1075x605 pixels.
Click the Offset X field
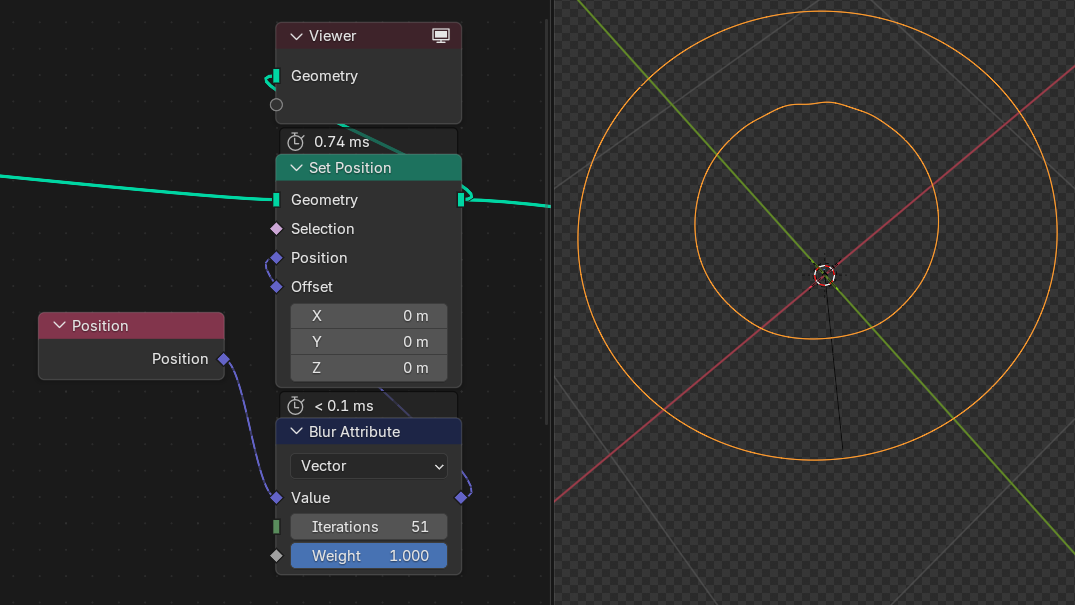(369, 316)
